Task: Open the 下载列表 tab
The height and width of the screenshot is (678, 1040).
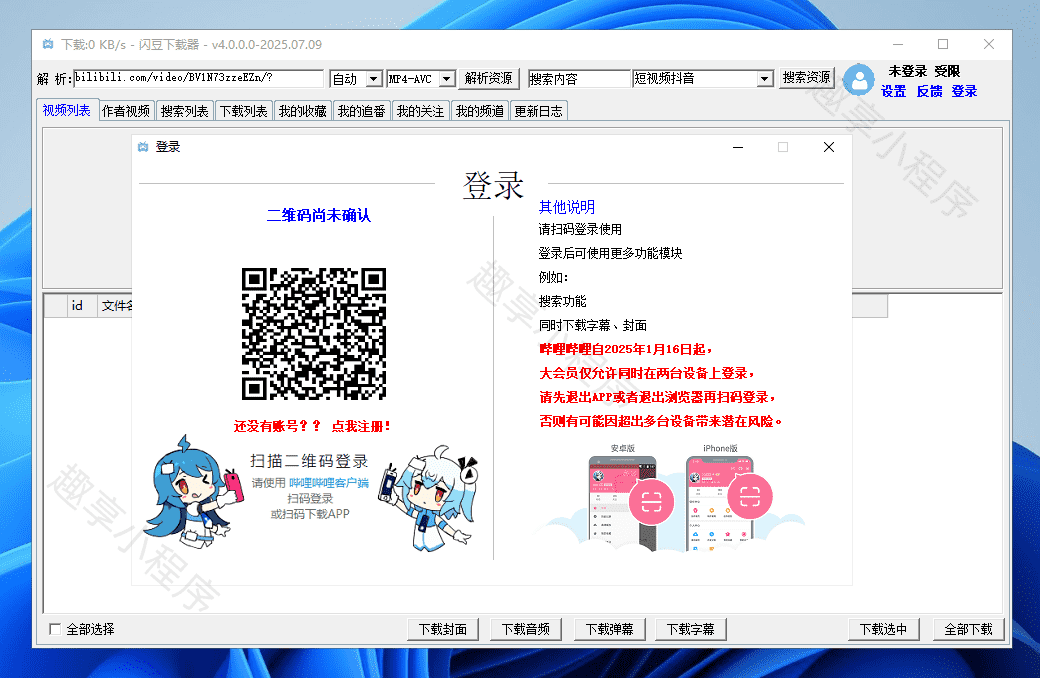Action: [243, 111]
